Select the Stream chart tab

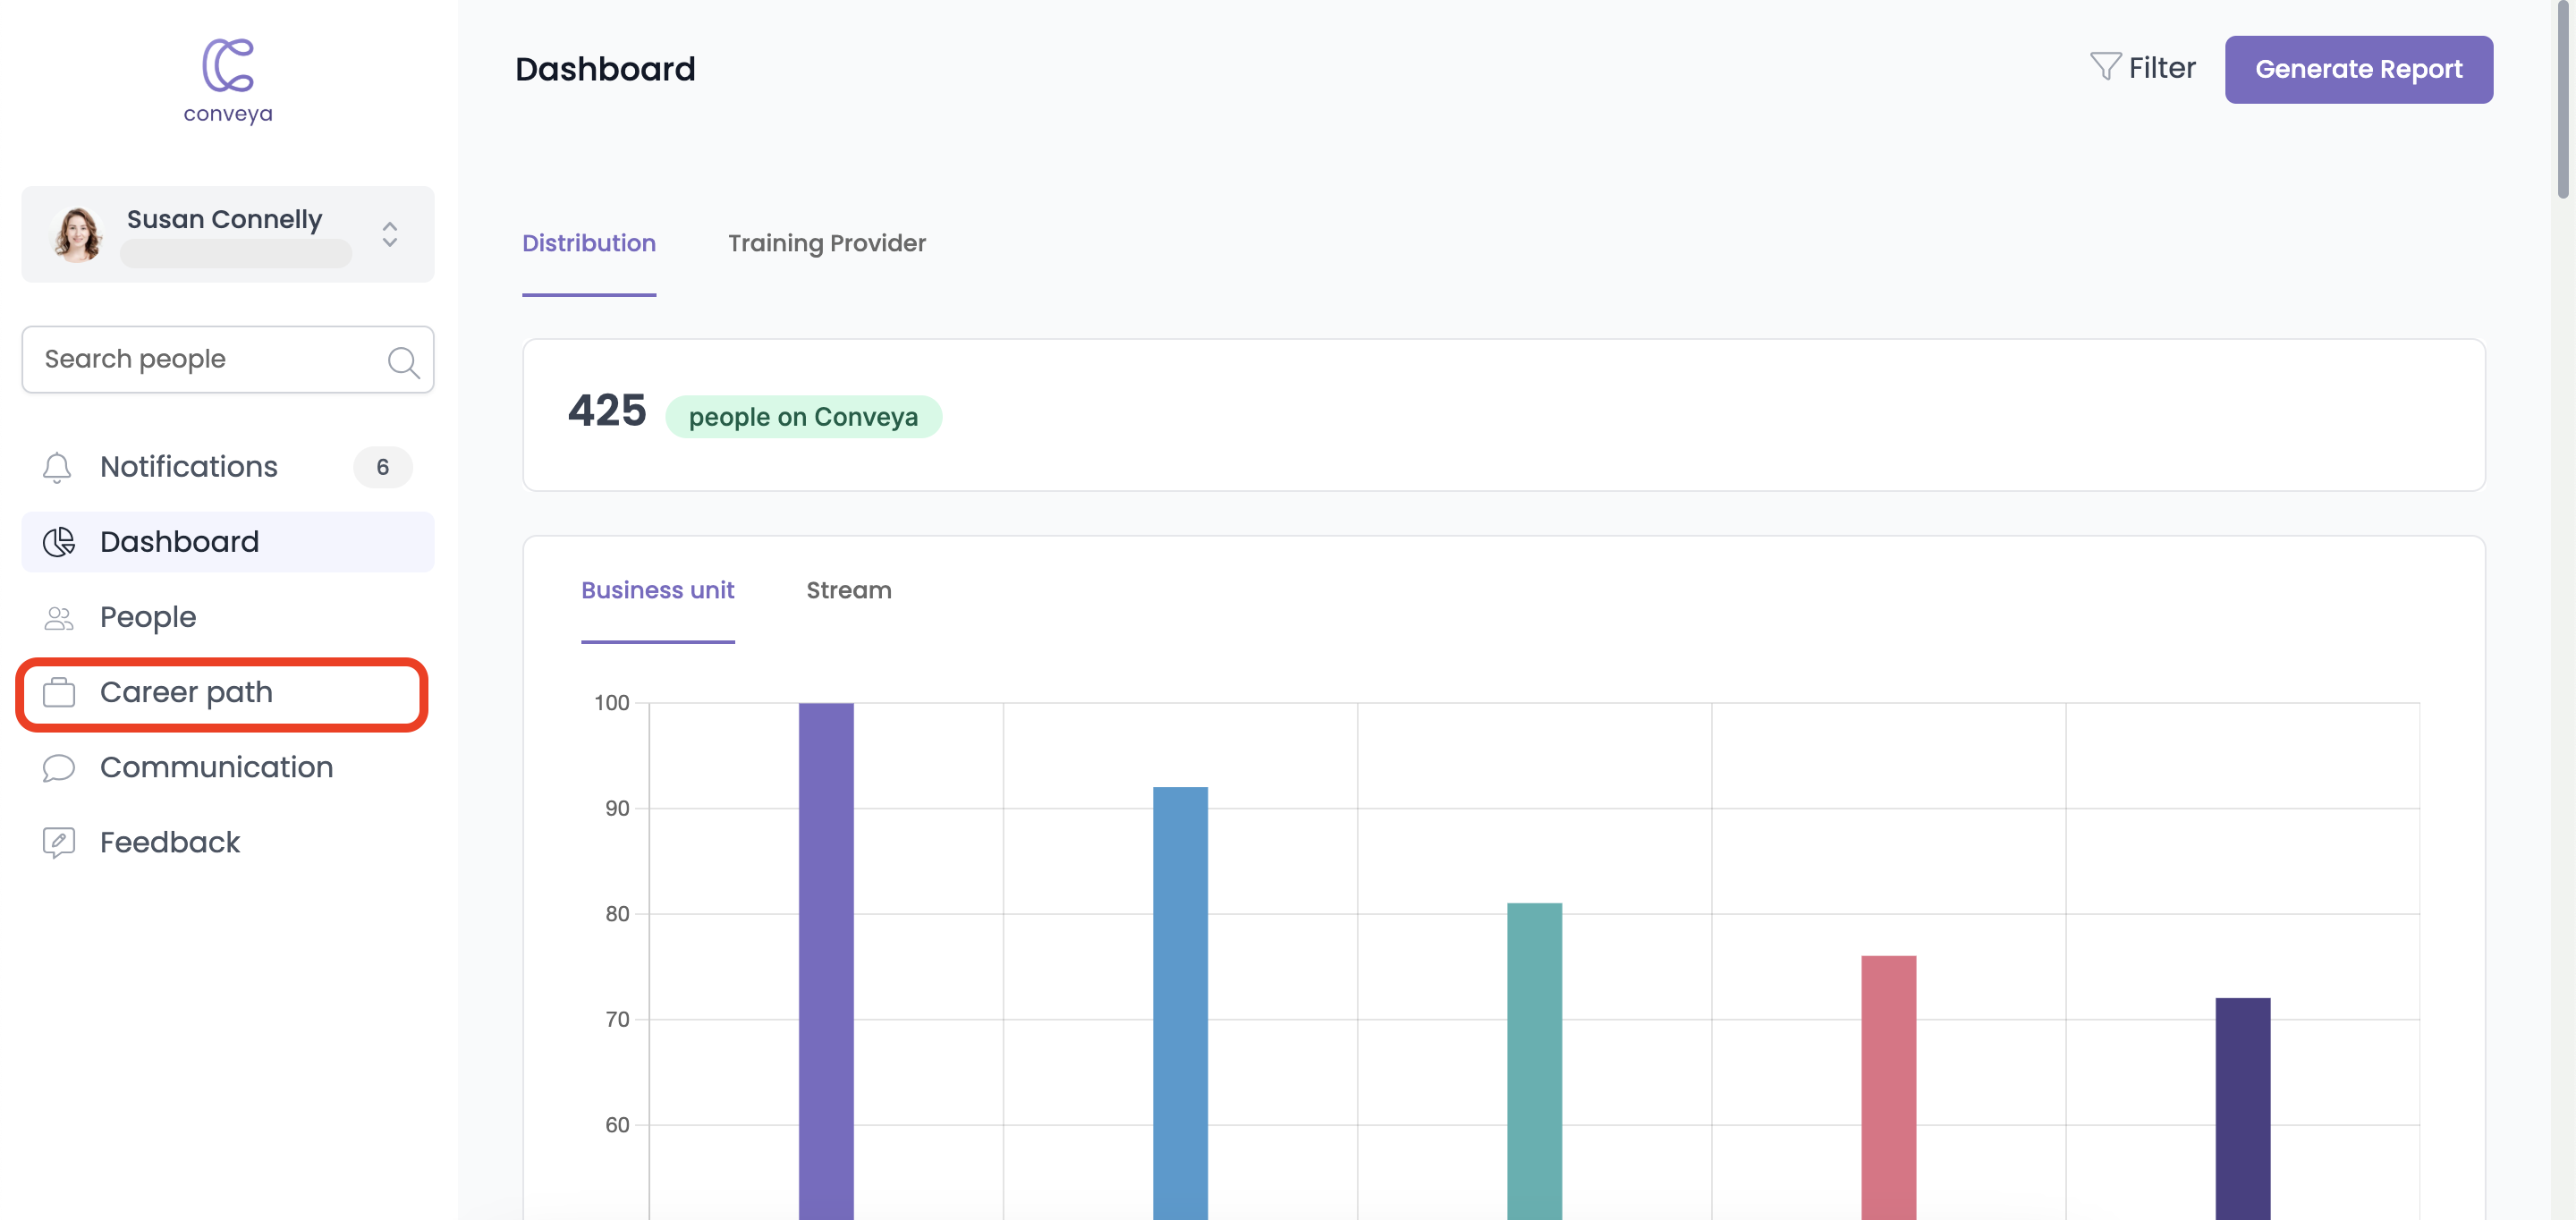849,590
